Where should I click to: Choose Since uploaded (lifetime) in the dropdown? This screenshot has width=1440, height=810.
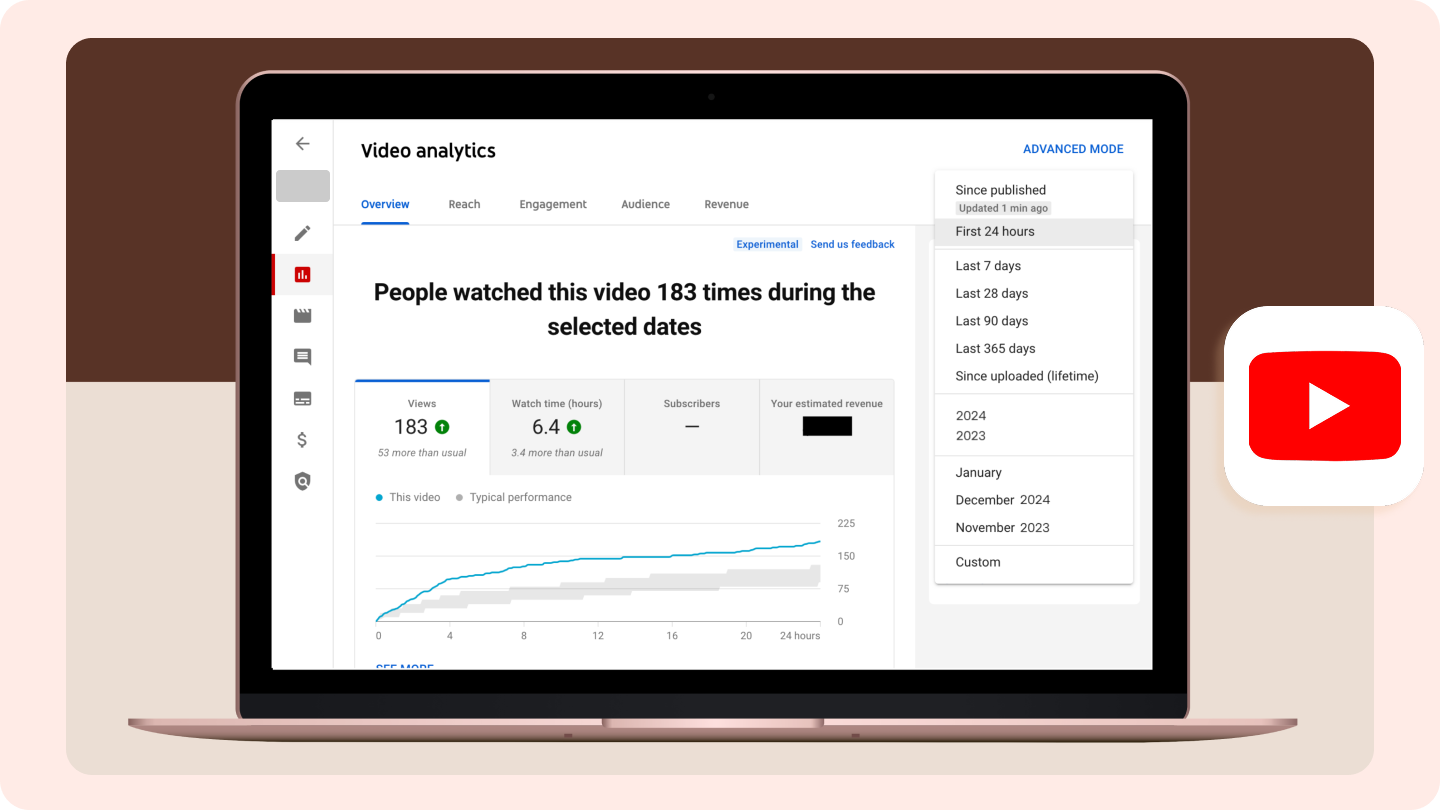click(1027, 375)
